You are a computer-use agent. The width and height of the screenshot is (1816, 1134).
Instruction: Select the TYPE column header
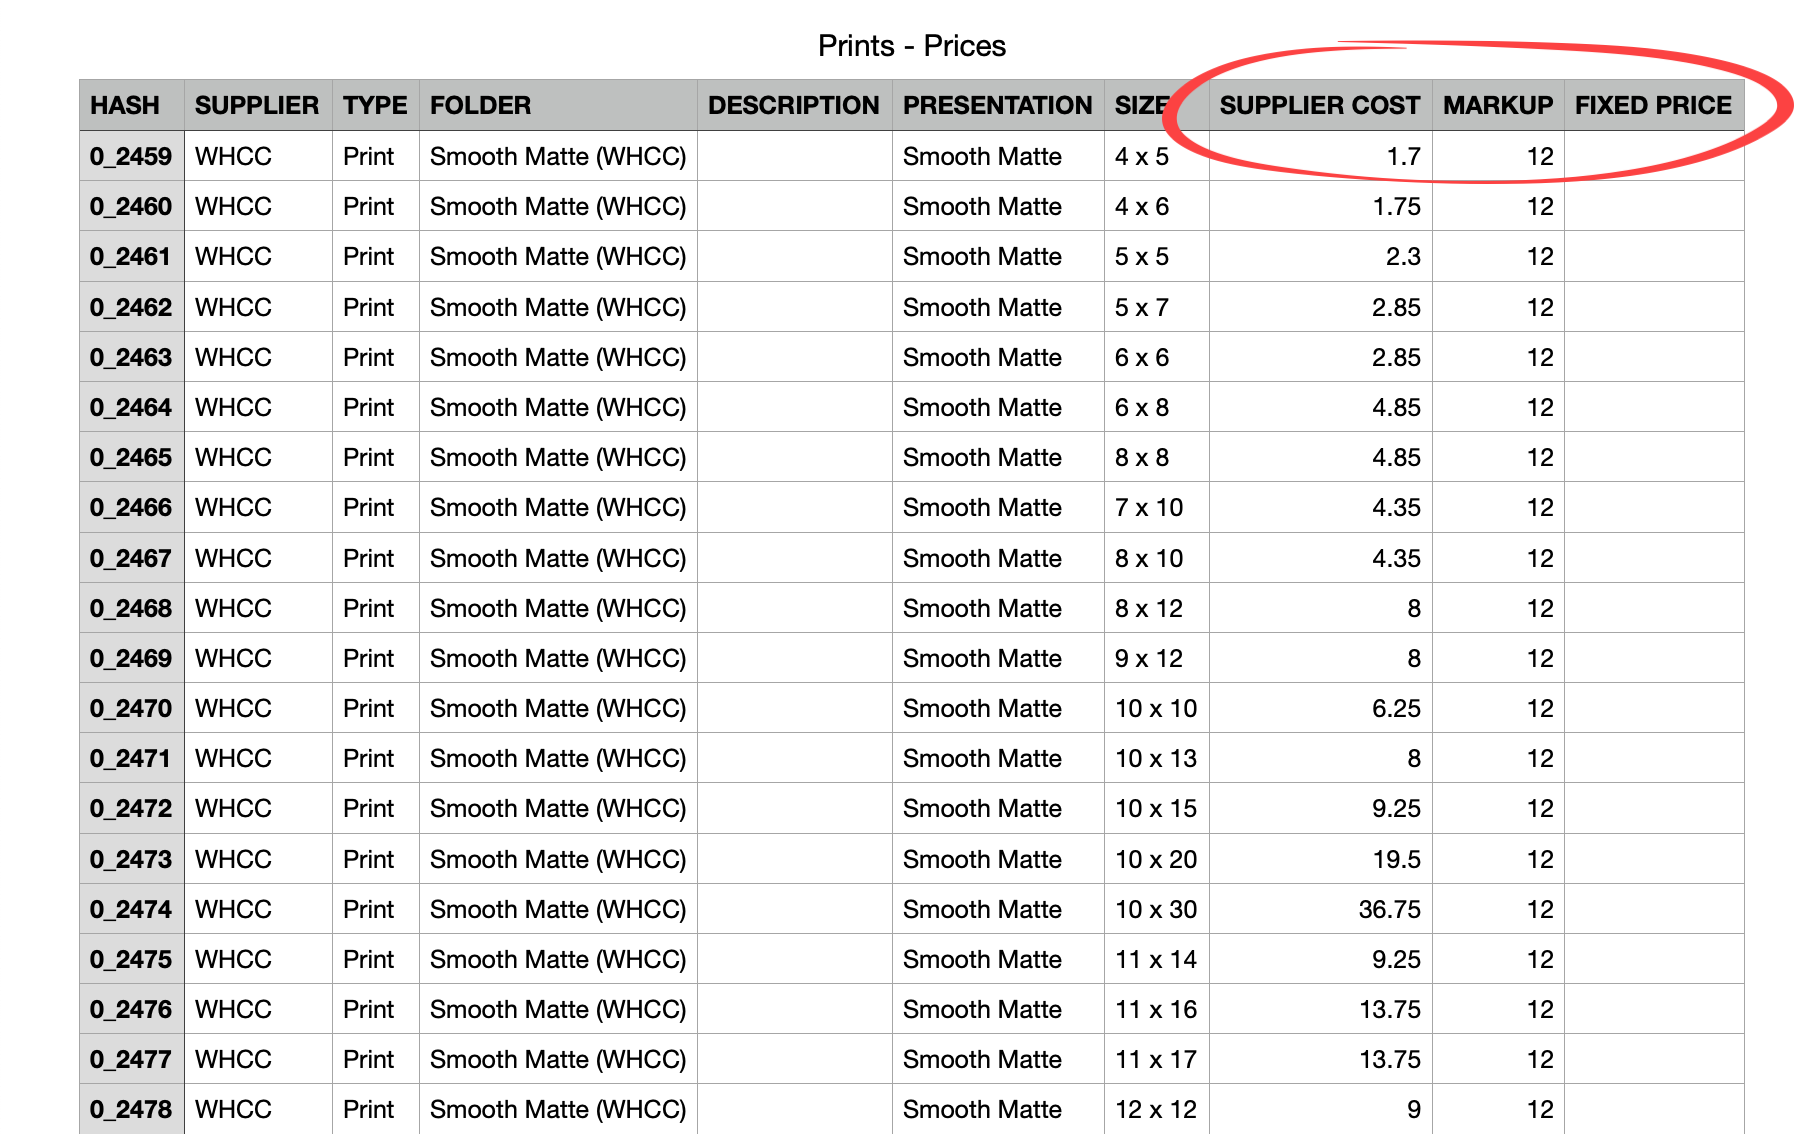[x=375, y=105]
